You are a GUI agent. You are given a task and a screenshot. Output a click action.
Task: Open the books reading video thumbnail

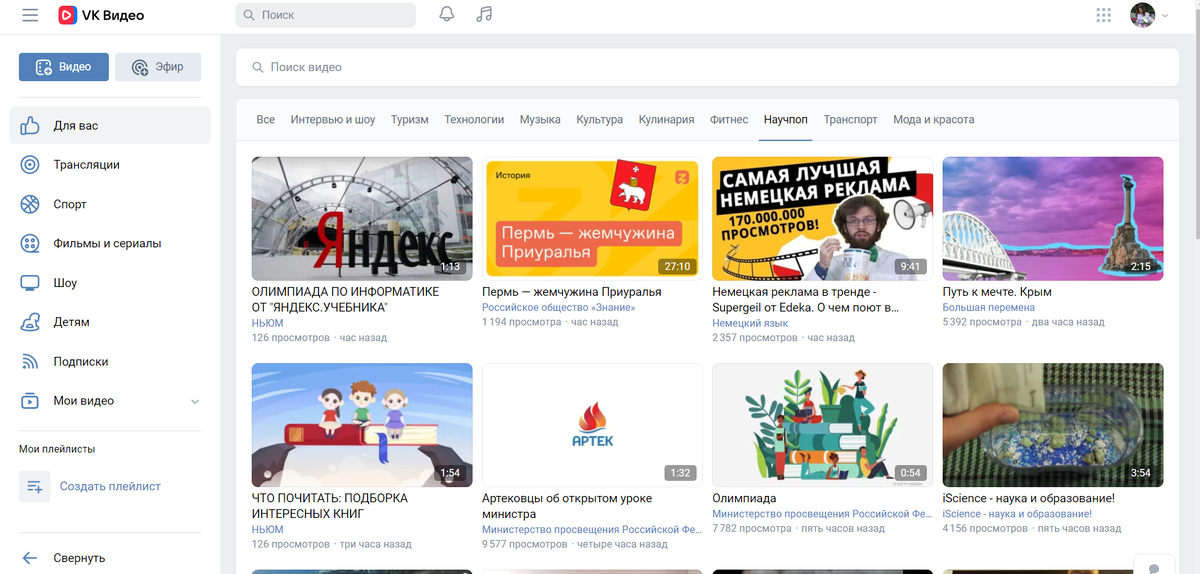[362, 425]
